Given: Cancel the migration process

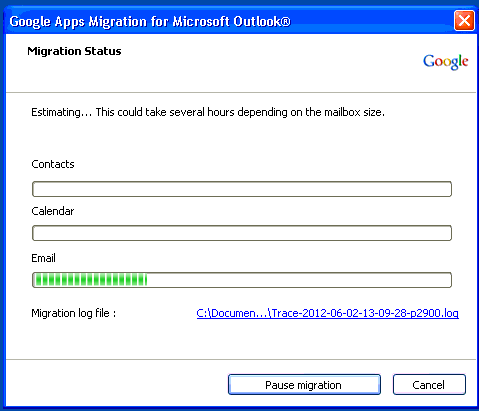Looking at the screenshot, I should pos(429,385).
